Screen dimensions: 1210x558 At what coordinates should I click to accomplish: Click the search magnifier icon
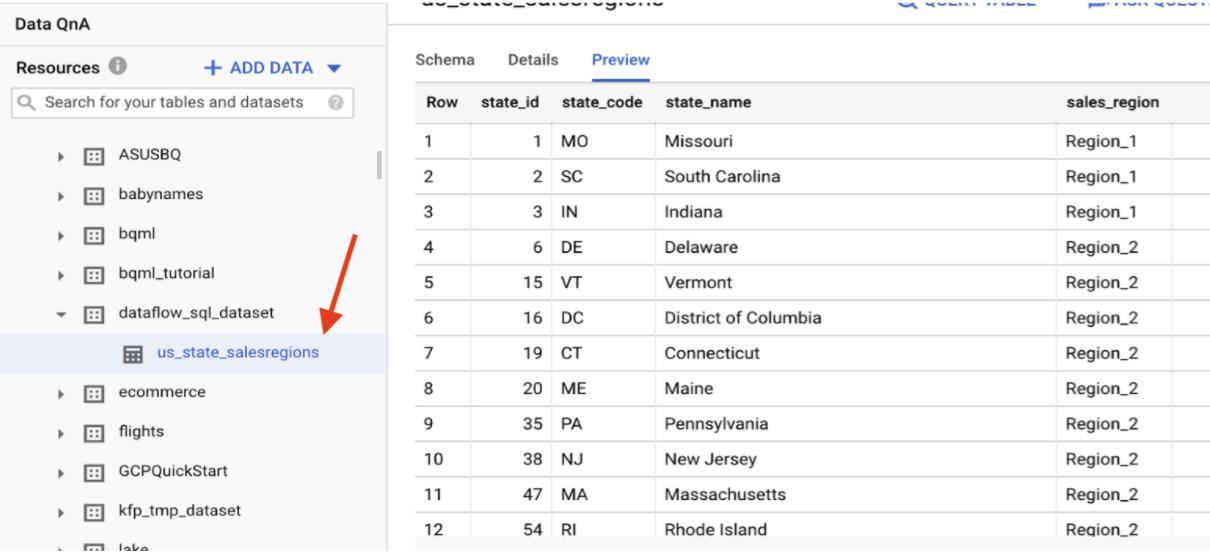click(27, 102)
